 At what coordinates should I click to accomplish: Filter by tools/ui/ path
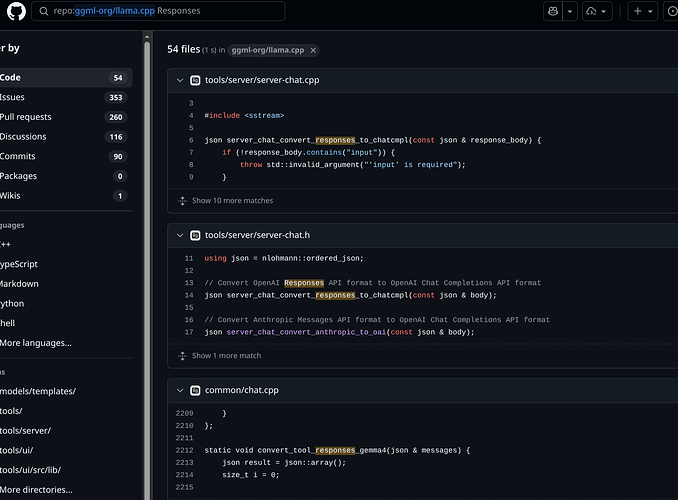coord(16,450)
